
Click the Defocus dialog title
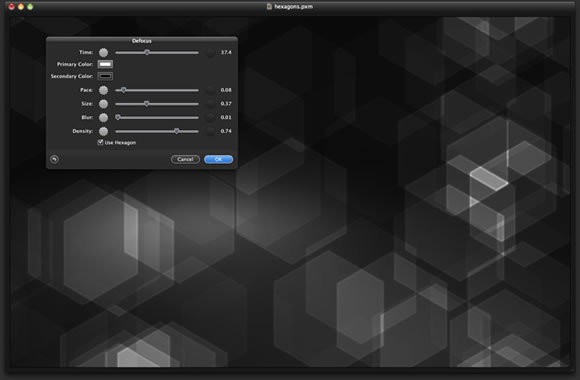[x=142, y=41]
